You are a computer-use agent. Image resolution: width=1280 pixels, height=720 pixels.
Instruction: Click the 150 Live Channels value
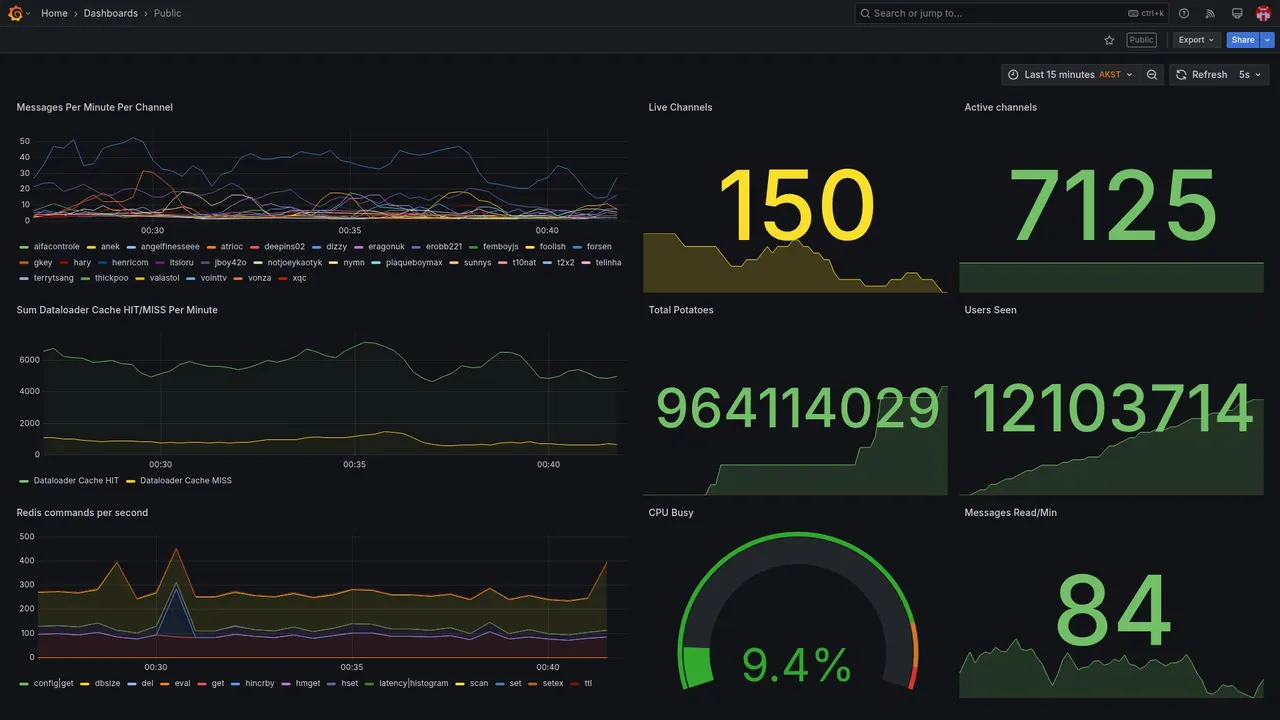click(796, 205)
